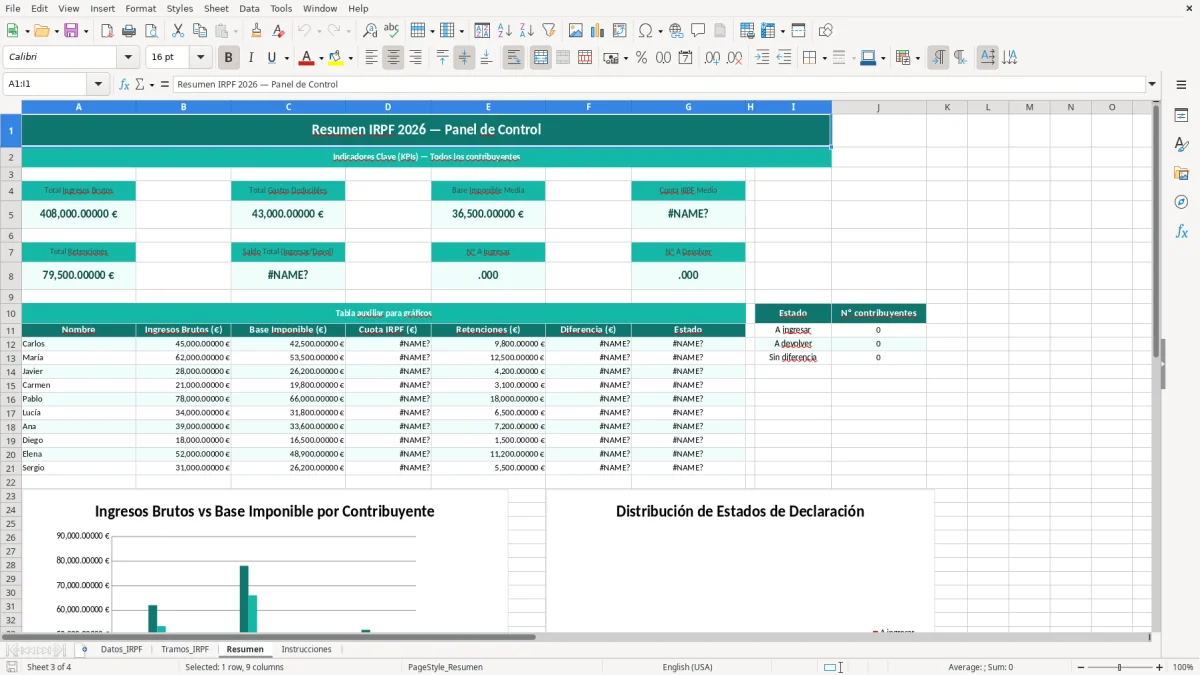Toggle Align Right
Screen dimensions: 1200x675
point(415,58)
